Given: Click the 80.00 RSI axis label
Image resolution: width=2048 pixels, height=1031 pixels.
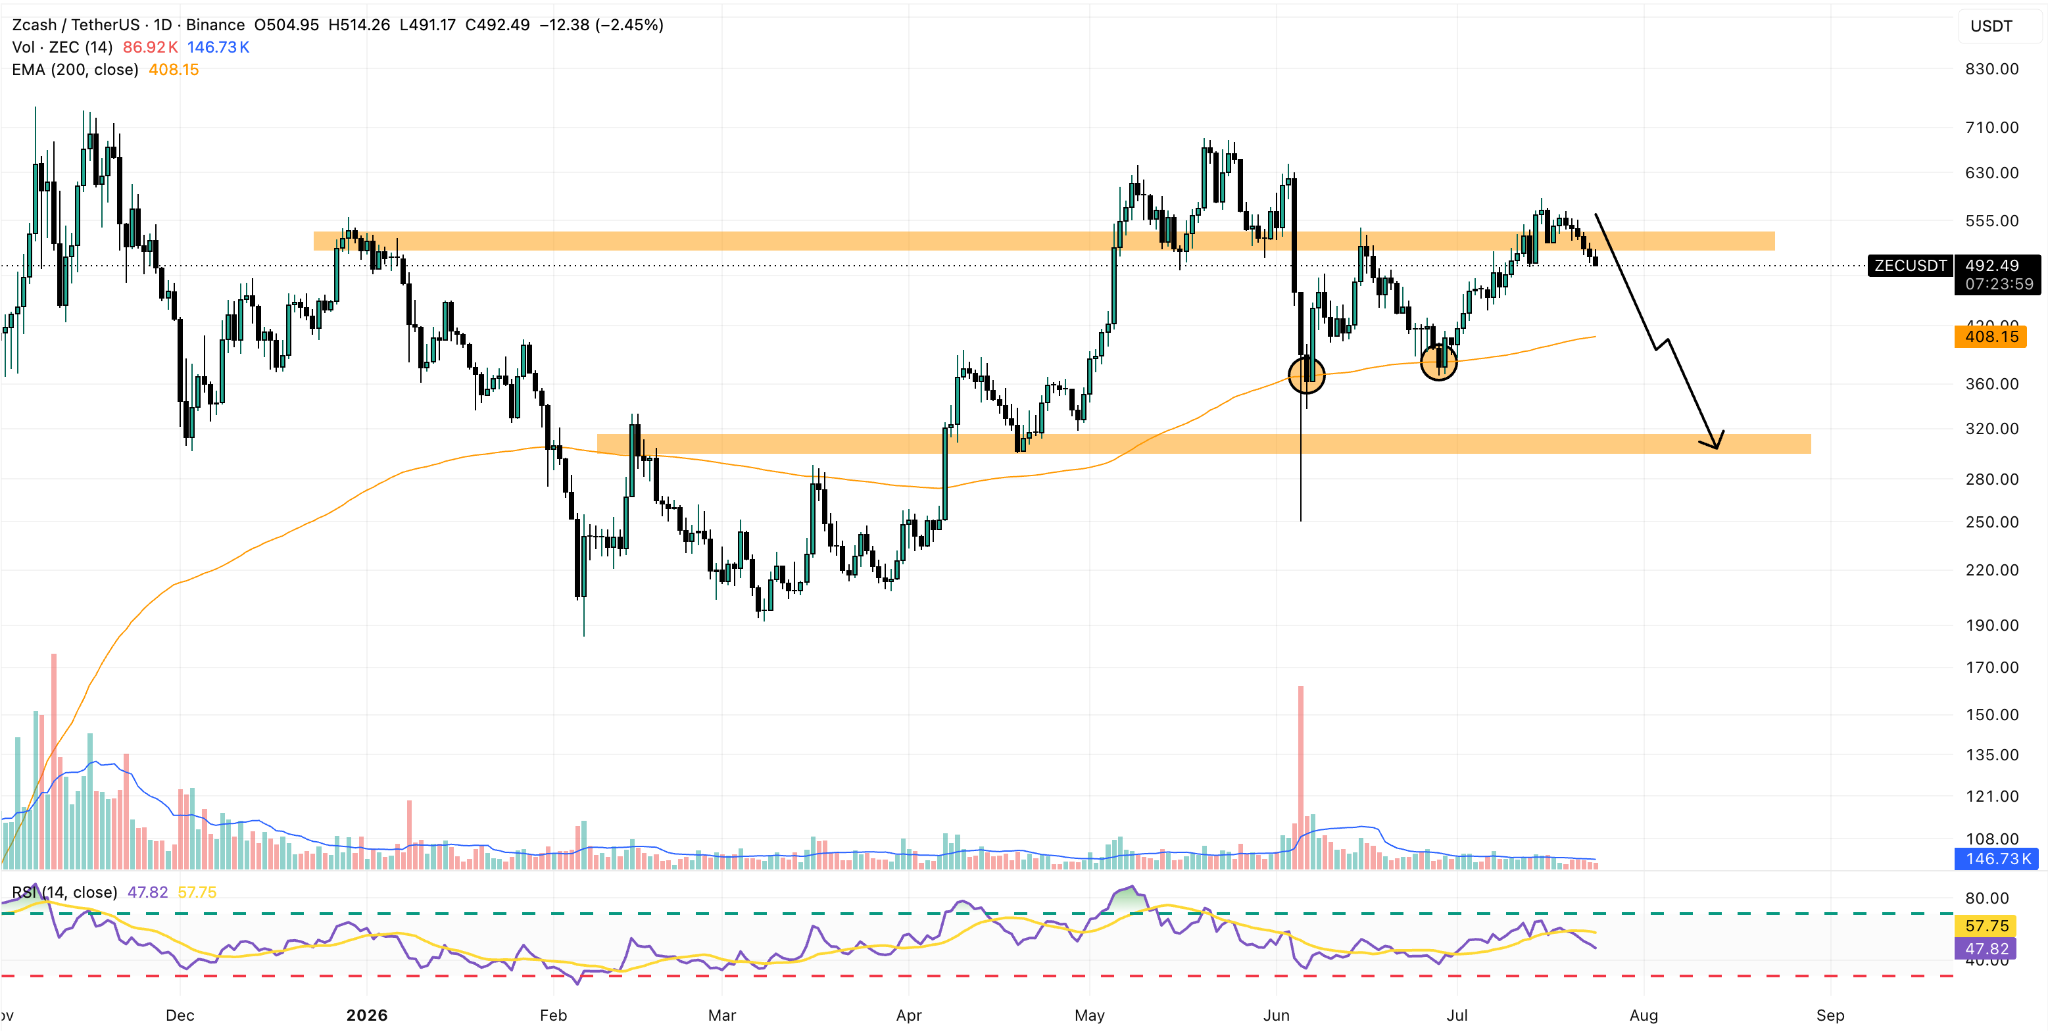Looking at the screenshot, I should coord(1987,898).
